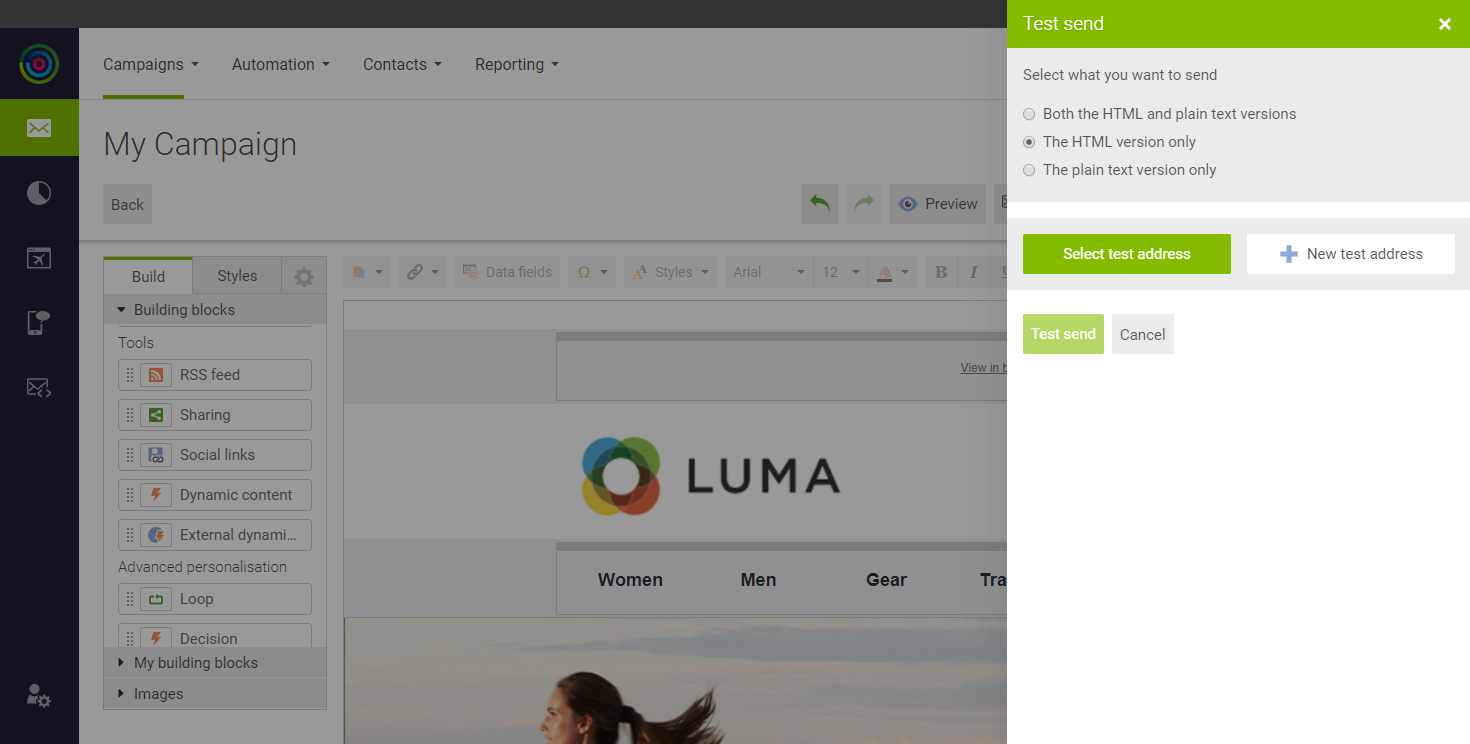Viewport: 1470px width, 744px height.
Task: Click the My Campaign title text
Action: tap(200, 144)
